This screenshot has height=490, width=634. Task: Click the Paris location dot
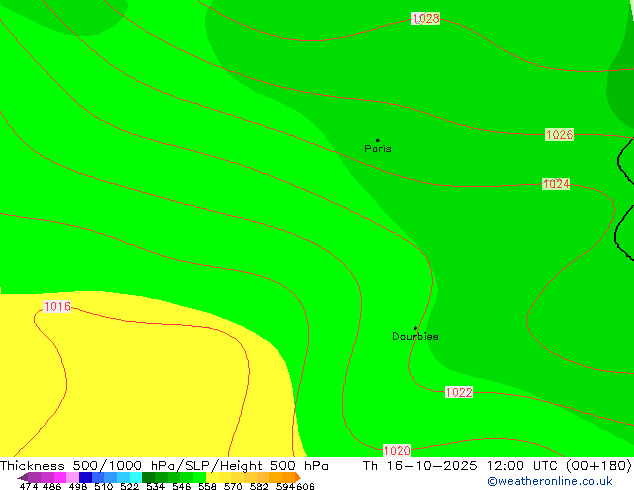[x=378, y=140]
